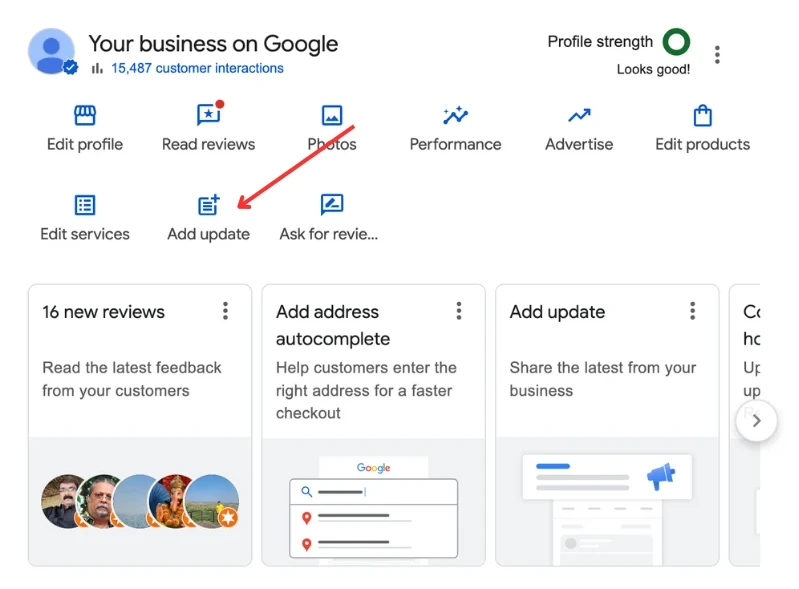Click Help customers enter address description
Screen dimensions: 799x589
pos(366,390)
